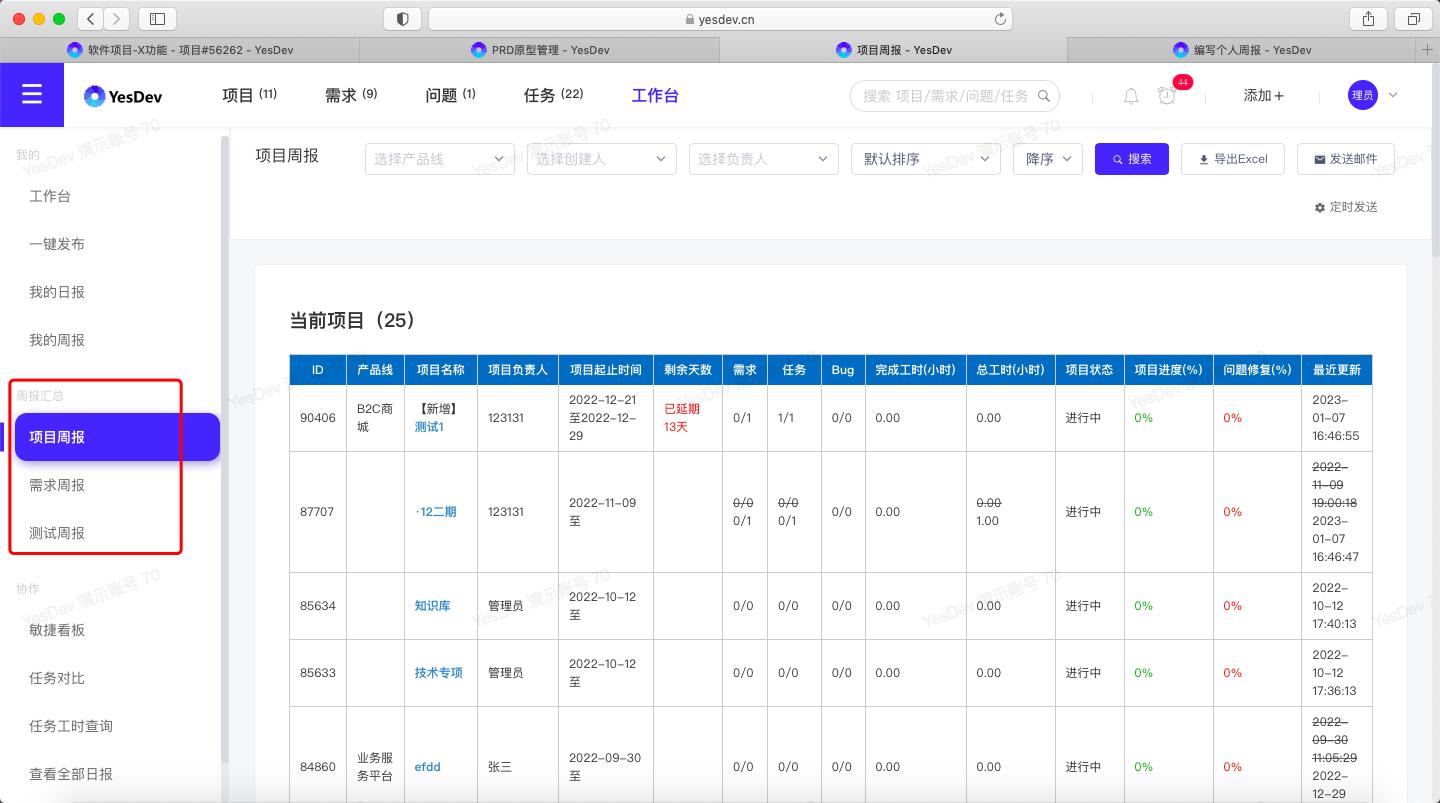
Task: Click the 定时发送 gear icon
Action: tap(1319, 208)
